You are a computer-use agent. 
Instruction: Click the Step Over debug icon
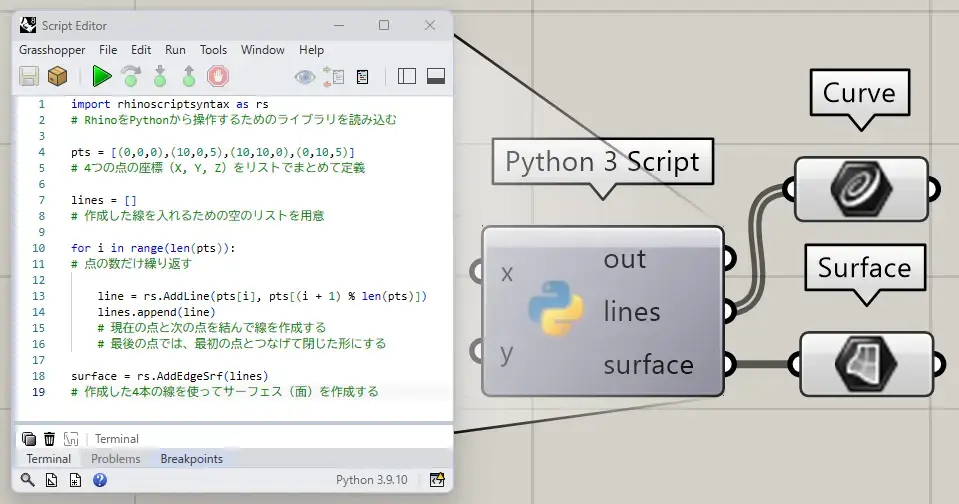[131, 76]
